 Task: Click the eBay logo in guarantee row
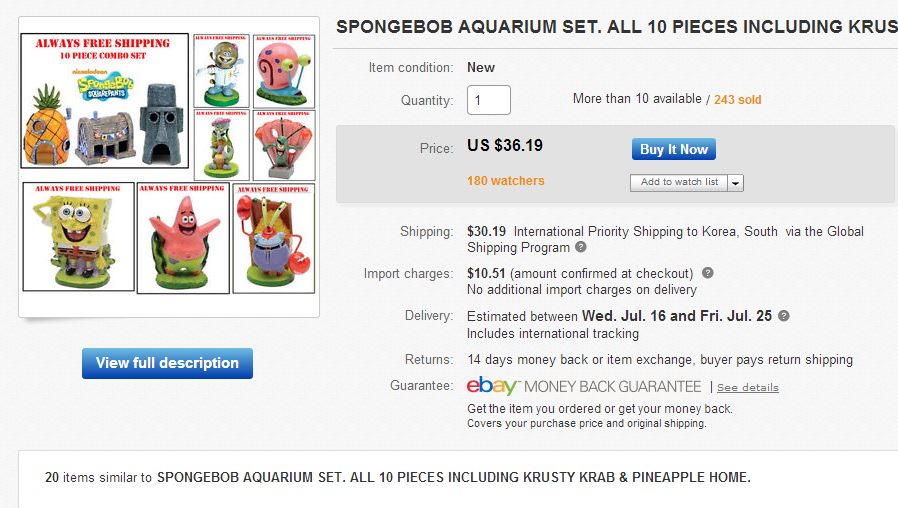492,386
